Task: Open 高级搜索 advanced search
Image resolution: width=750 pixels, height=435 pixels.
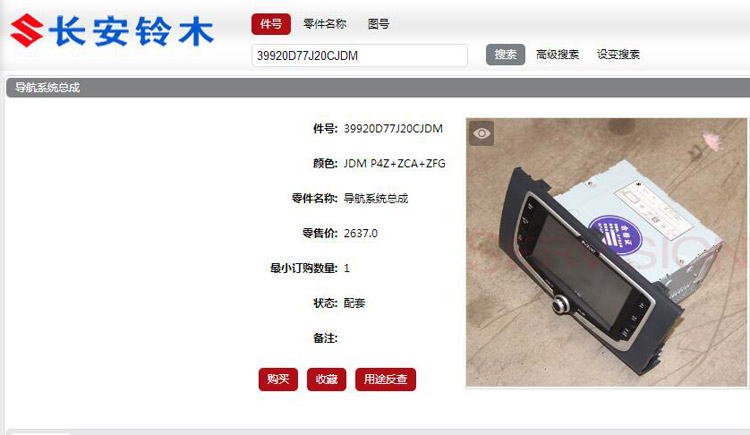Action: click(x=557, y=55)
